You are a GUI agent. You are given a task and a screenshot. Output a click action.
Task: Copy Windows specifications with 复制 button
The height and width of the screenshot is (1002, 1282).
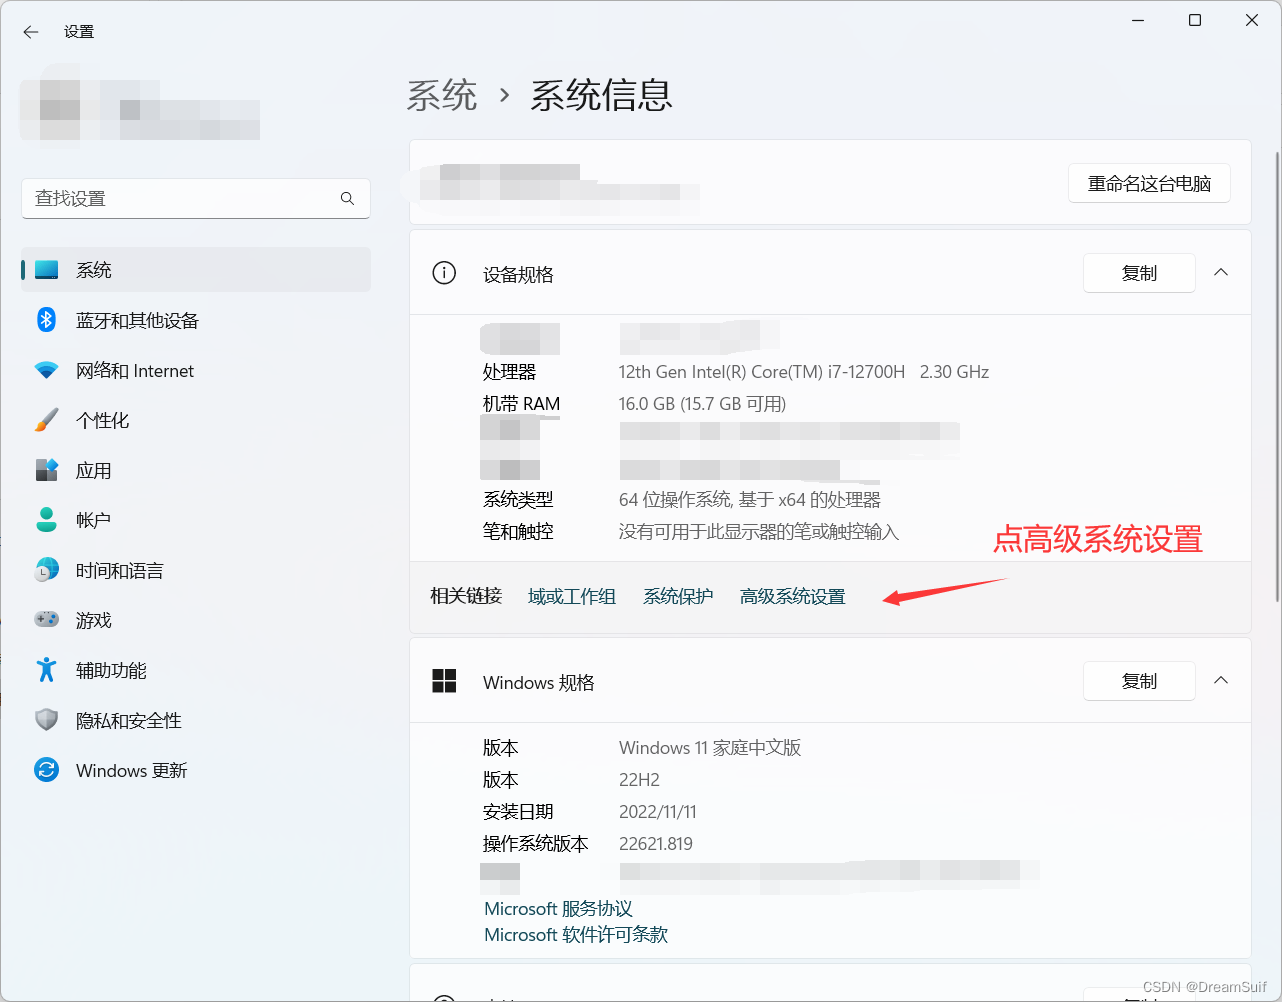(x=1139, y=681)
